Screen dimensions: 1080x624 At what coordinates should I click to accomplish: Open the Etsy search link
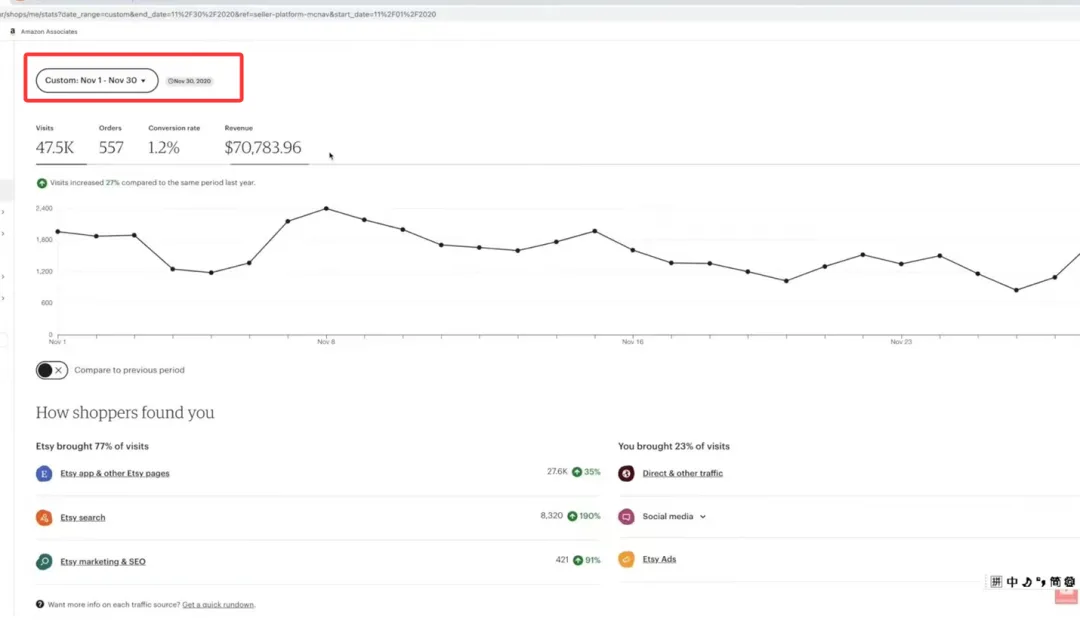83,518
